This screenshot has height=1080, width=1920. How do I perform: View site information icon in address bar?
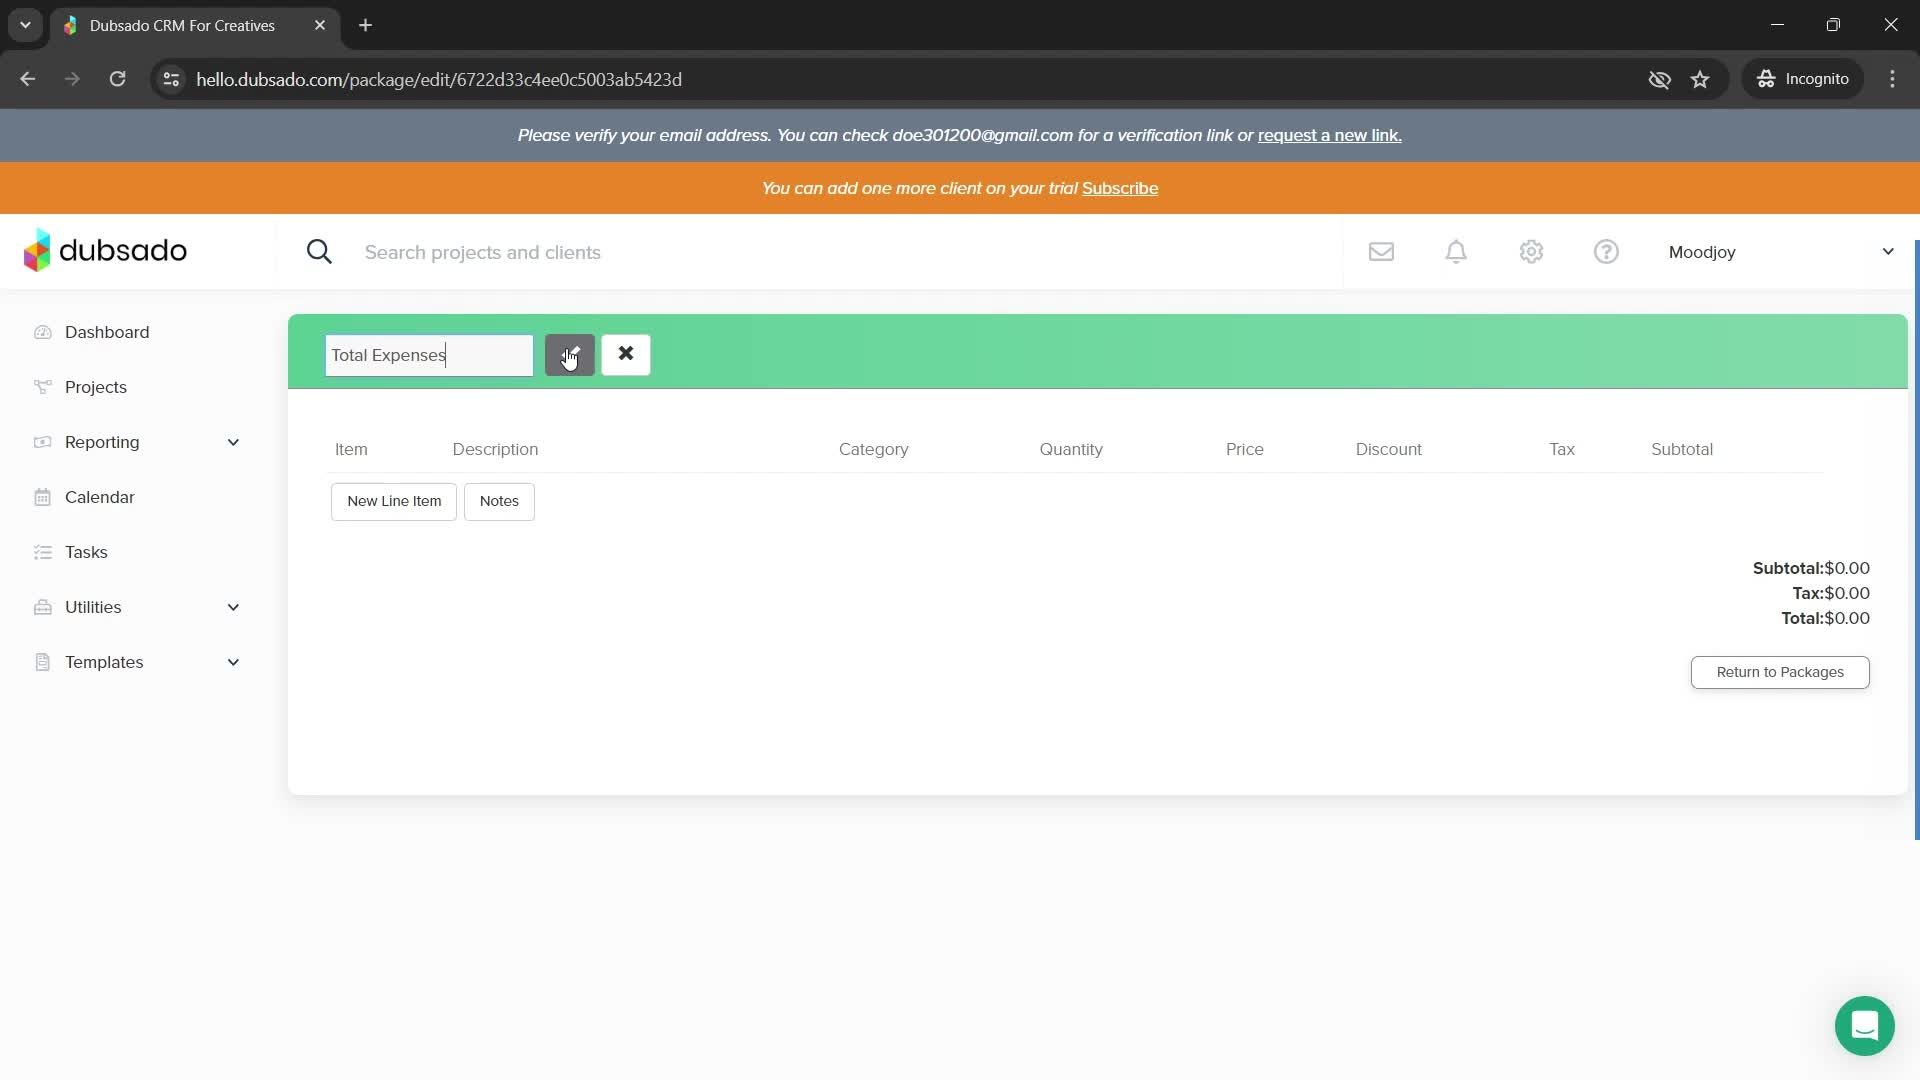[171, 79]
